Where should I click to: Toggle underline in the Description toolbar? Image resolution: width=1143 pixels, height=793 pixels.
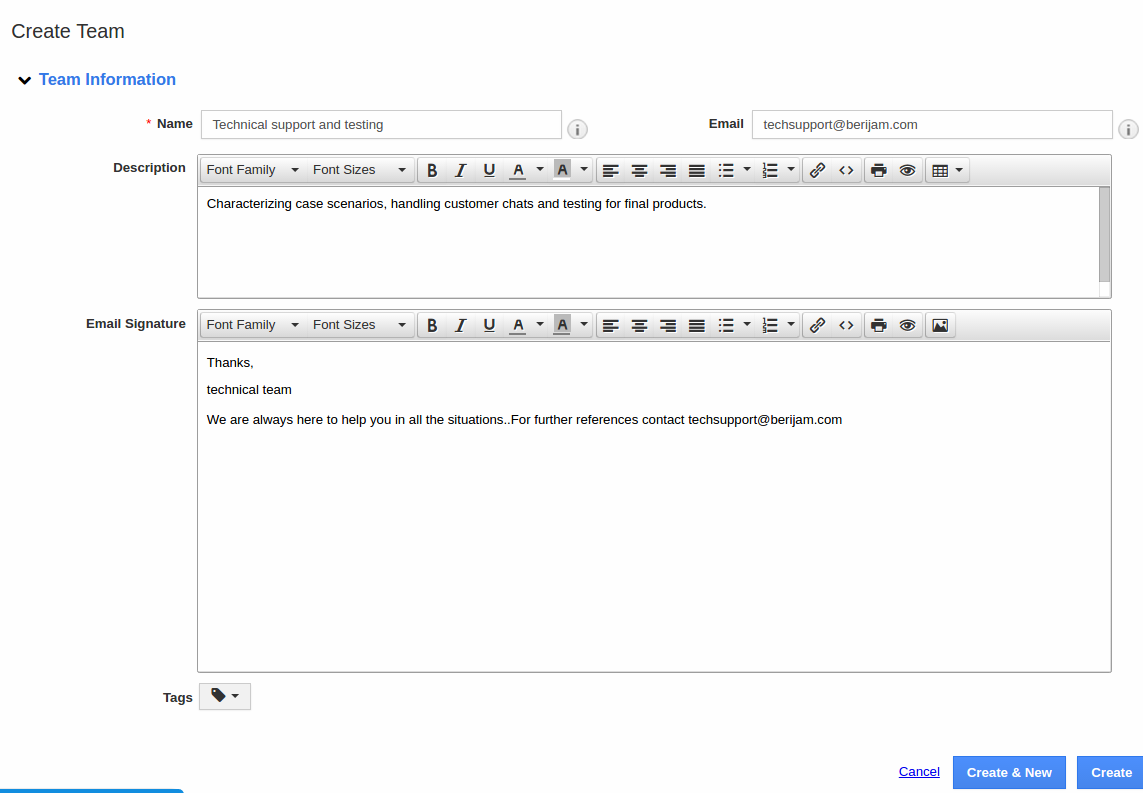tap(489, 171)
